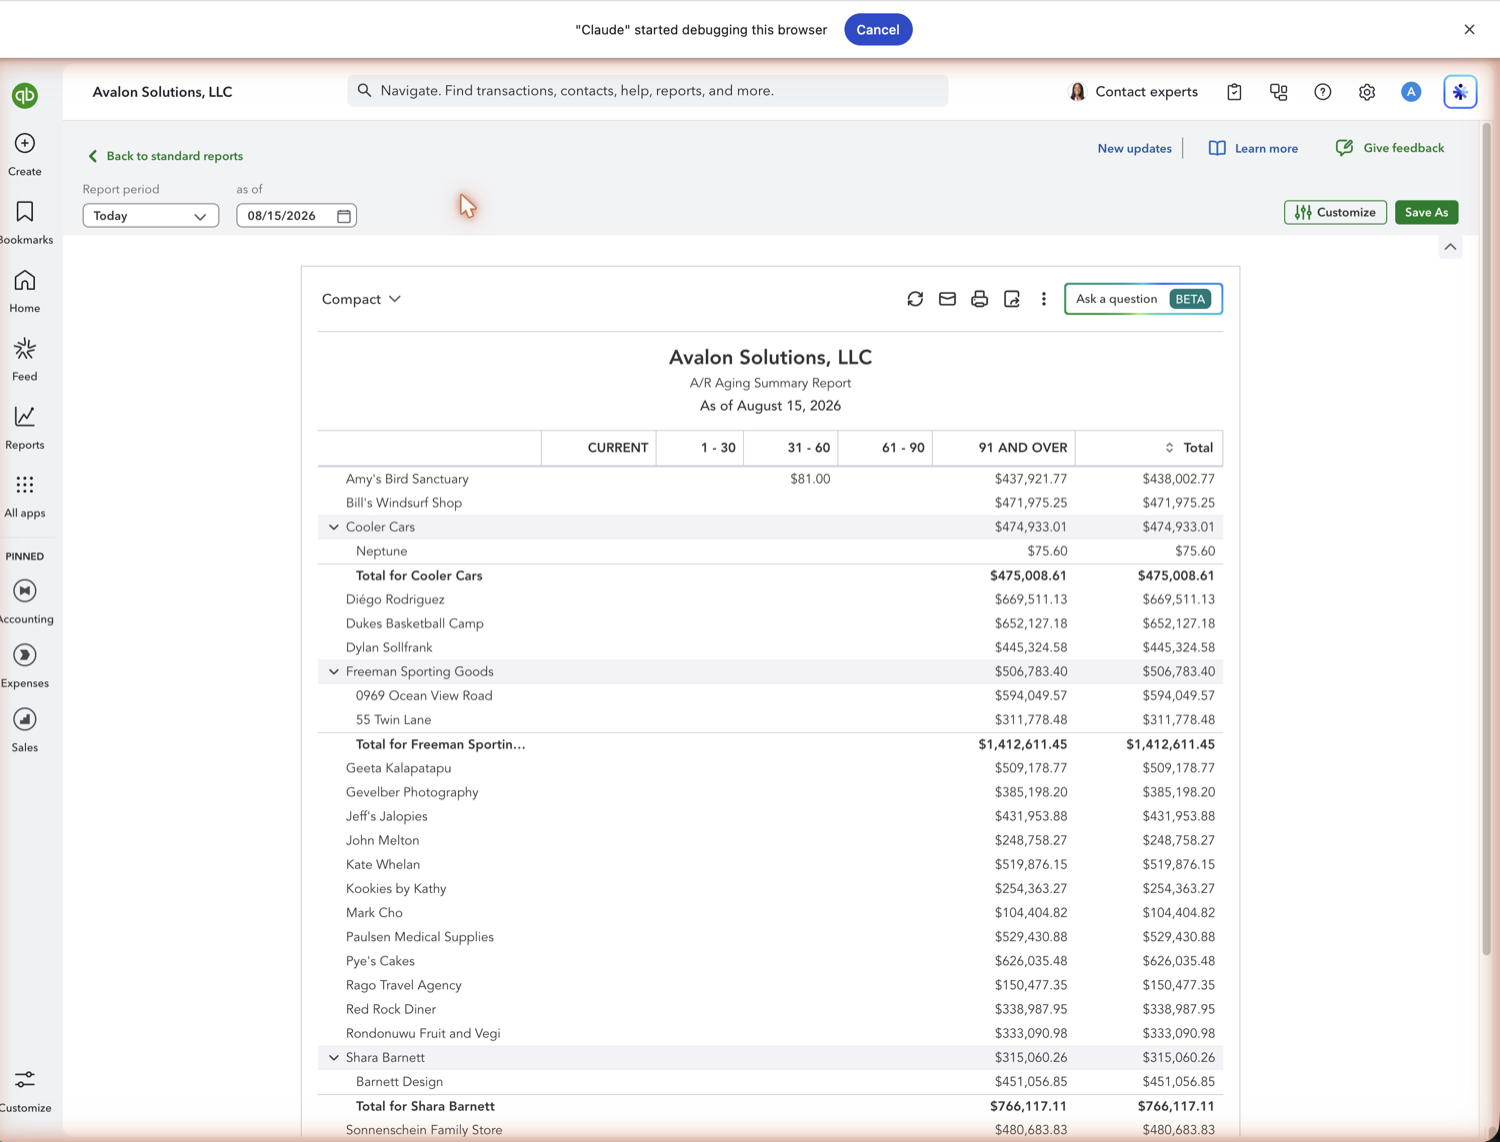The height and width of the screenshot is (1142, 1500).
Task: Open the report more options menu
Action: click(x=1043, y=299)
